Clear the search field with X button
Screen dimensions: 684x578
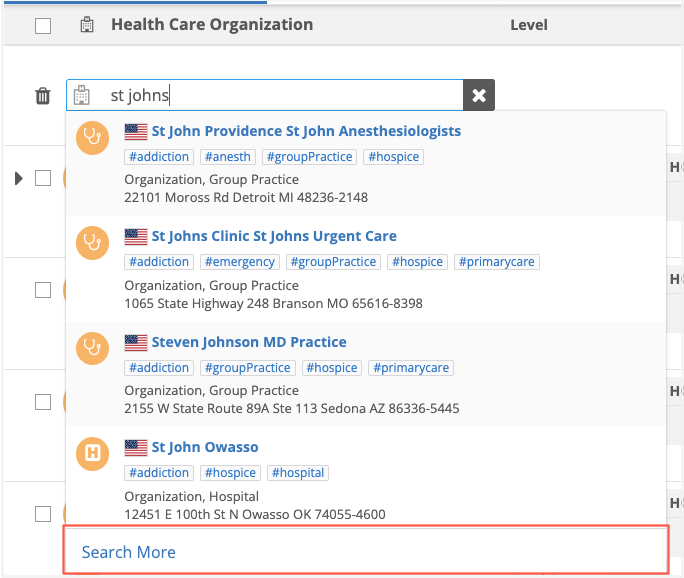pyautogui.click(x=479, y=96)
